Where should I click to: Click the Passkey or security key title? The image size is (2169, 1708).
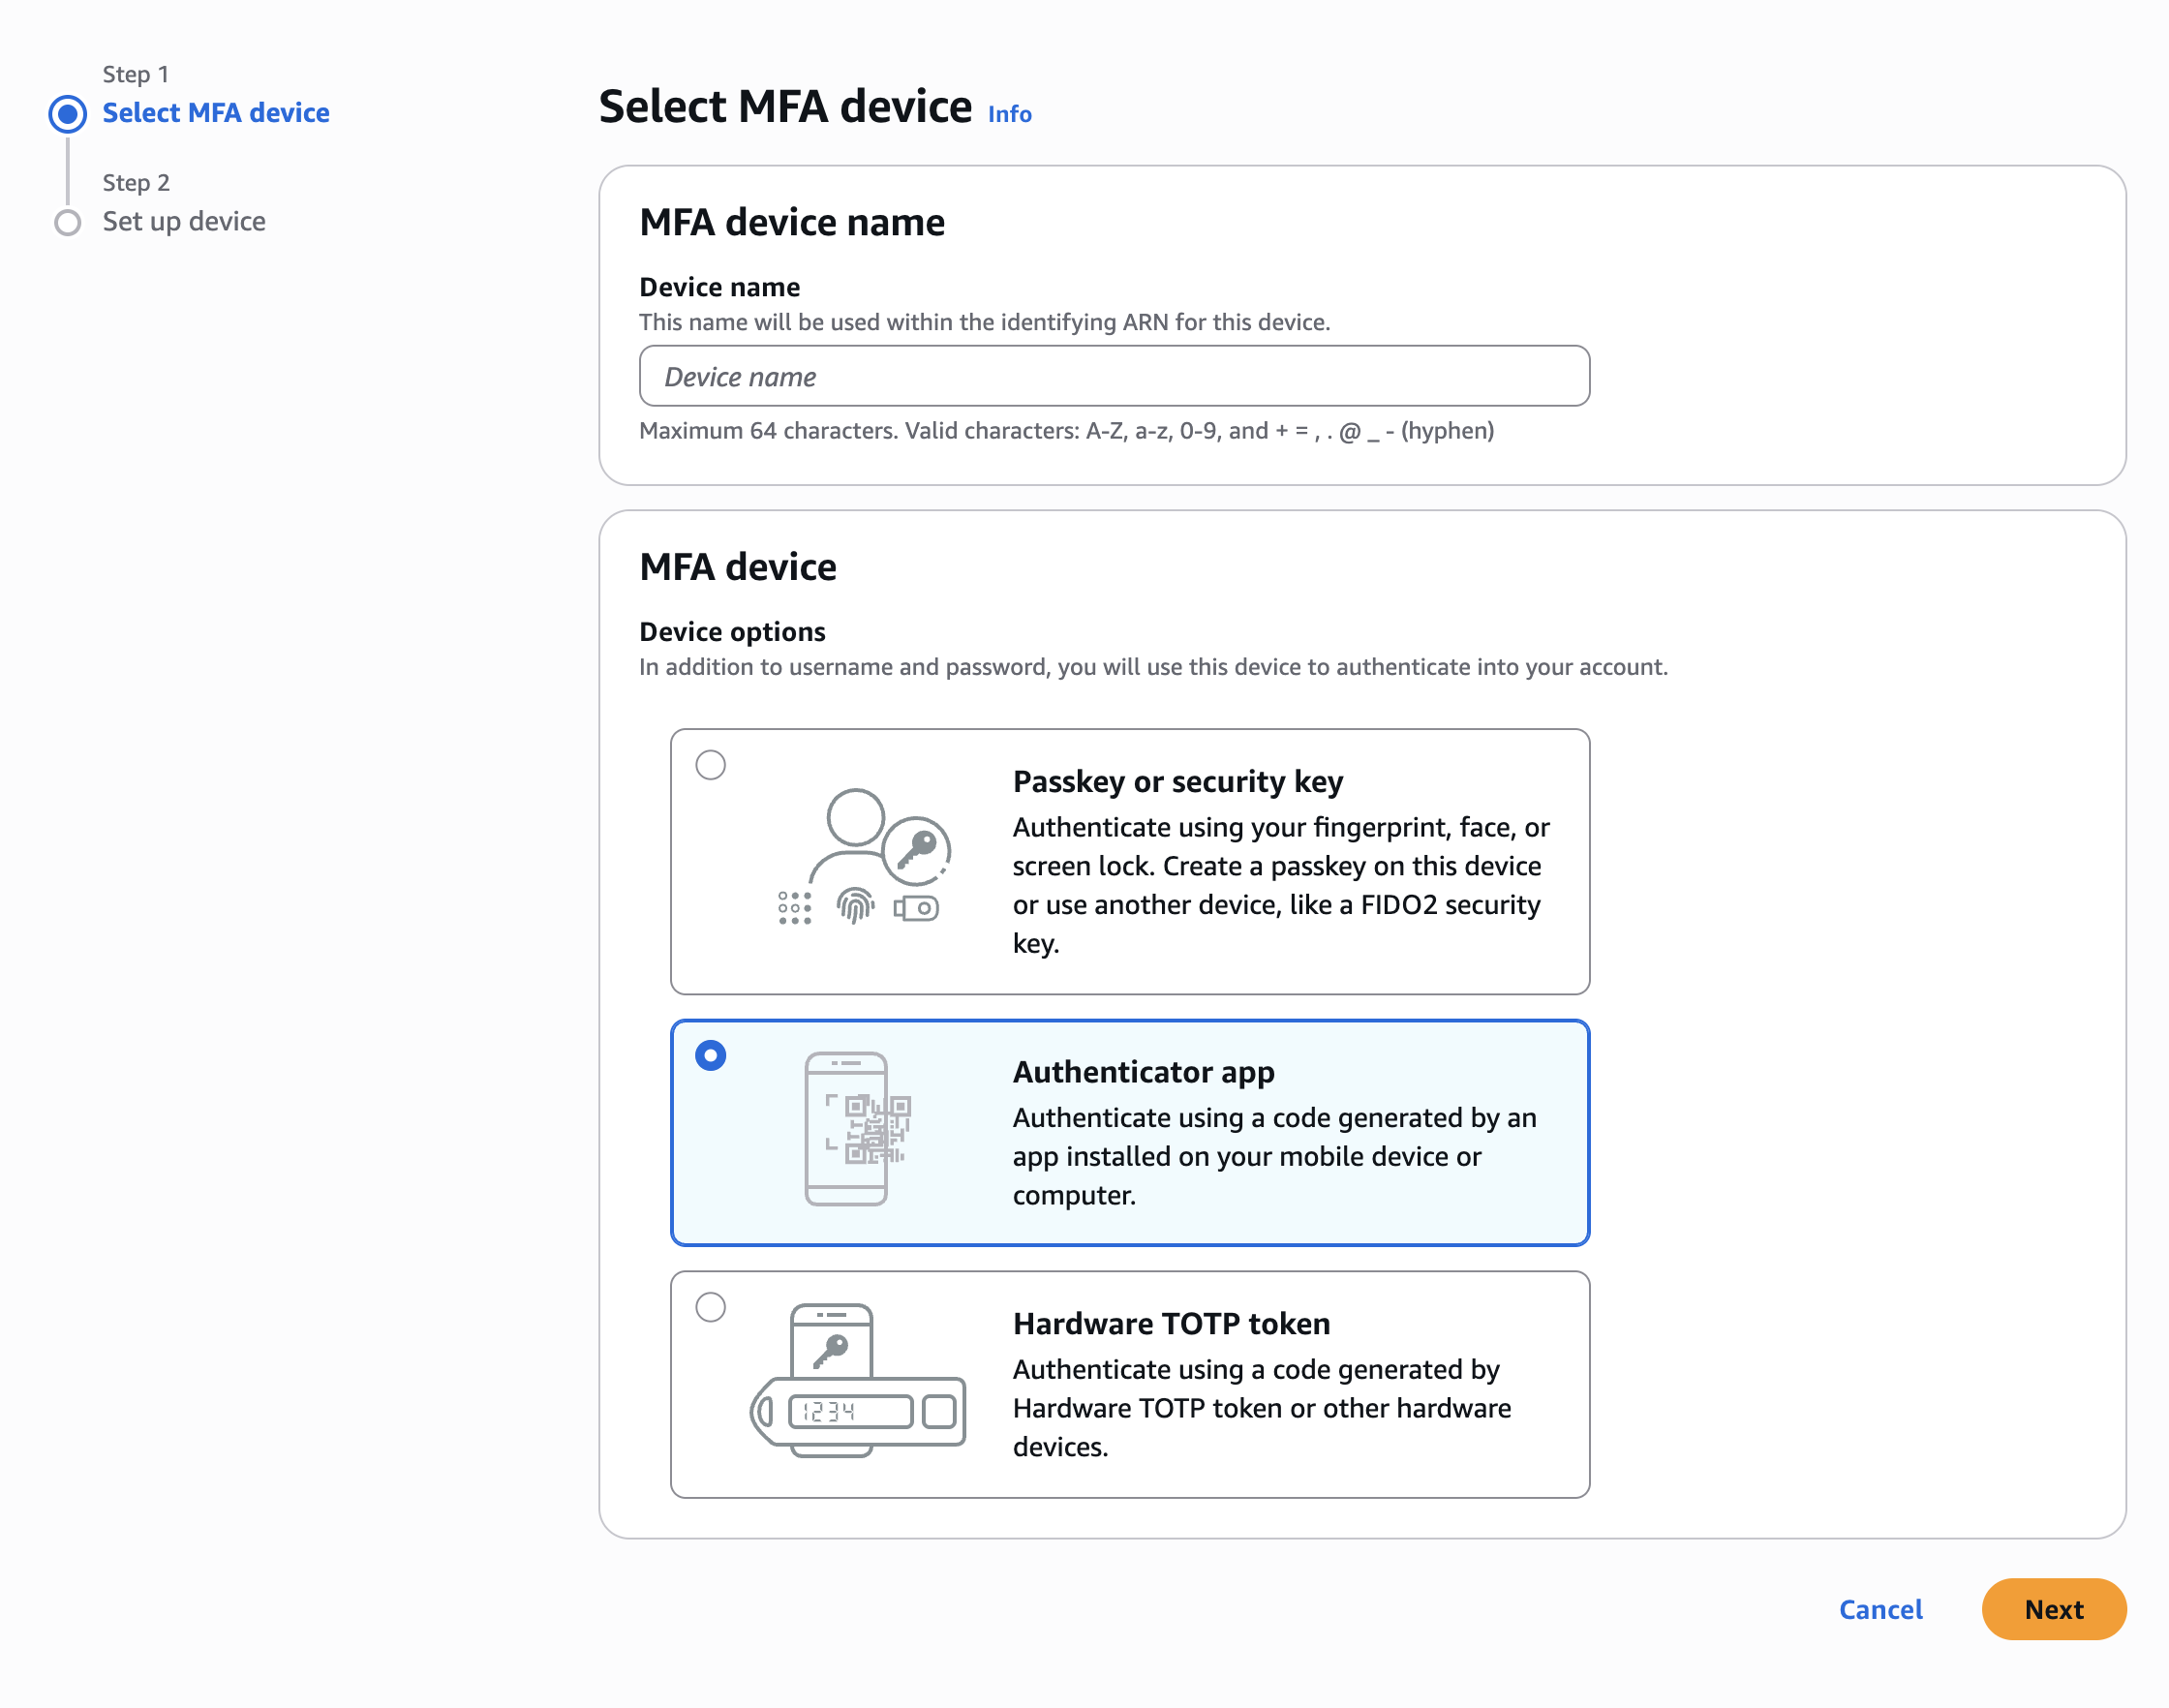1177,781
